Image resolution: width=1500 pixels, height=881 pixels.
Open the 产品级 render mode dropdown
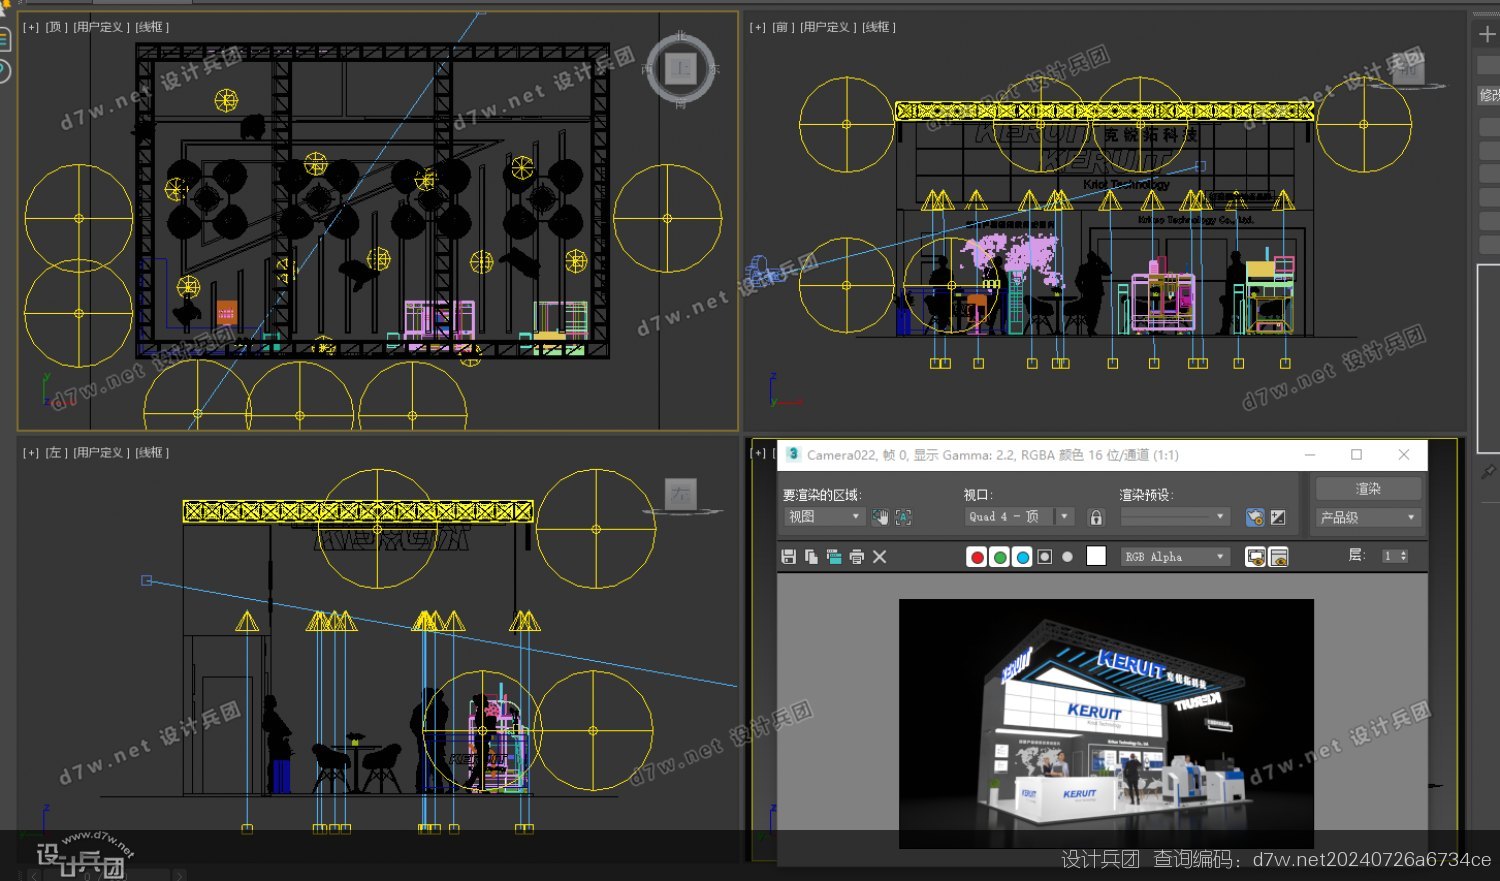[x=1368, y=517]
